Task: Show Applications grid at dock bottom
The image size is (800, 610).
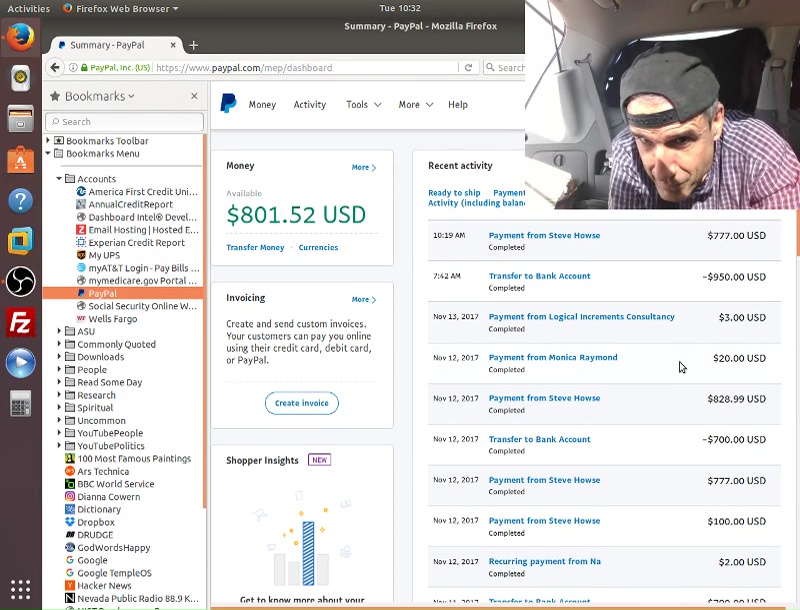Action: point(20,590)
